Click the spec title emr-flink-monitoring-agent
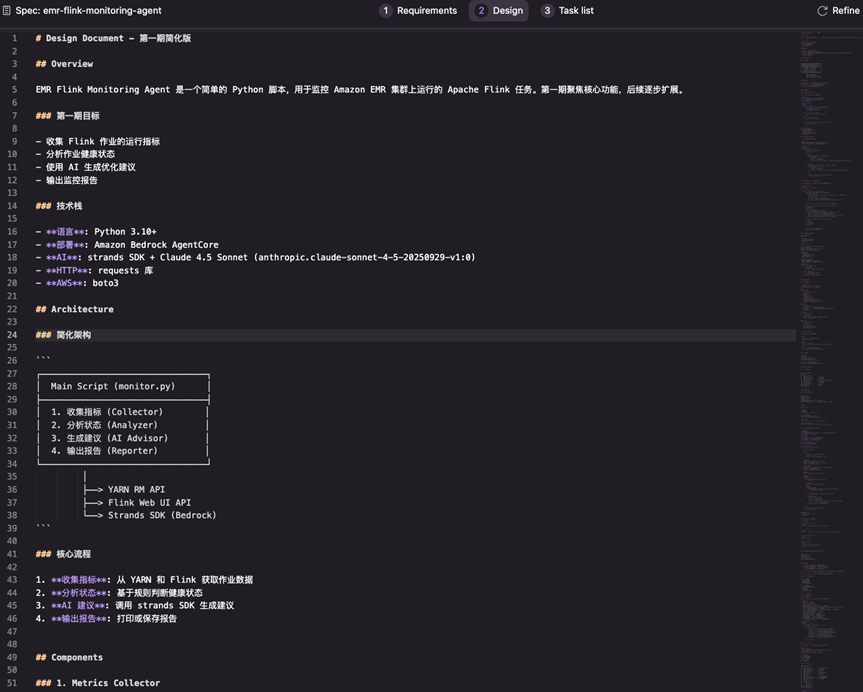 (x=89, y=10)
